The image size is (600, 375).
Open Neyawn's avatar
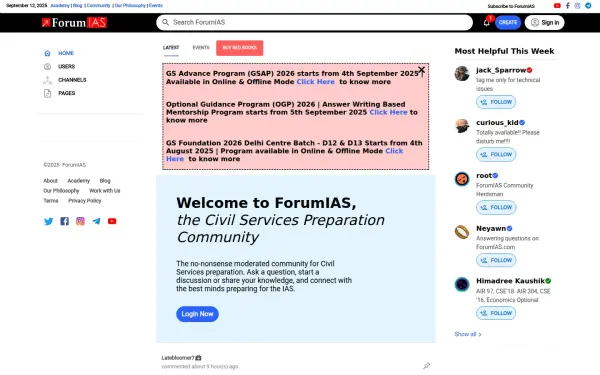tap(462, 232)
